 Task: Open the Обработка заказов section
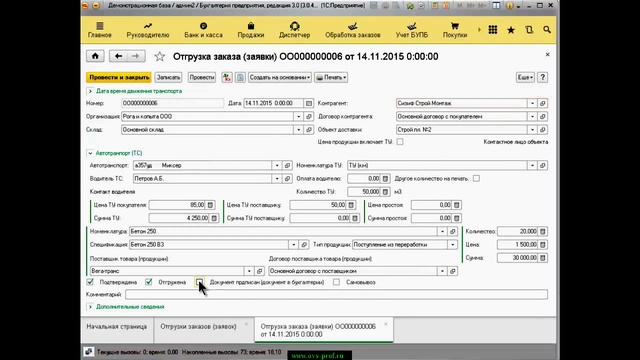coord(353,30)
